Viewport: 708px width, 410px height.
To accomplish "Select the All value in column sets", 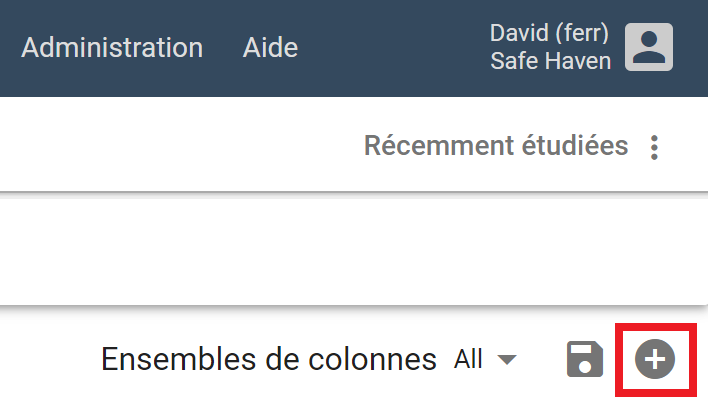I will (469, 359).
